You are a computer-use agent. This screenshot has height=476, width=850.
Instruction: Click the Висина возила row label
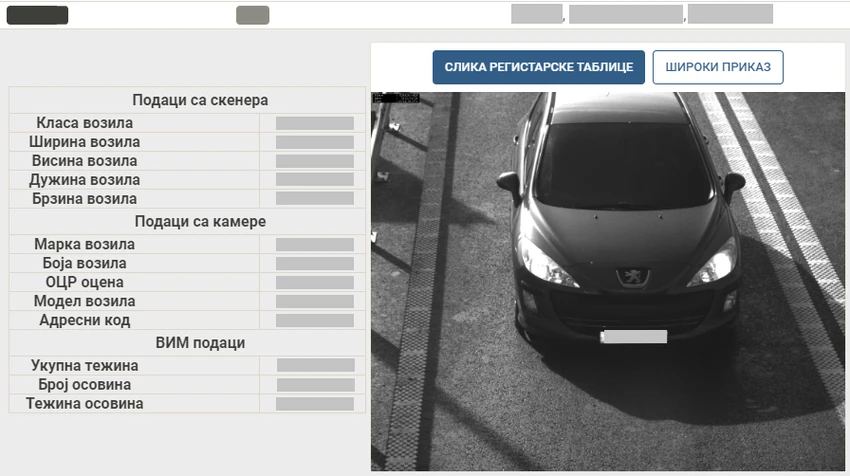(x=85, y=161)
